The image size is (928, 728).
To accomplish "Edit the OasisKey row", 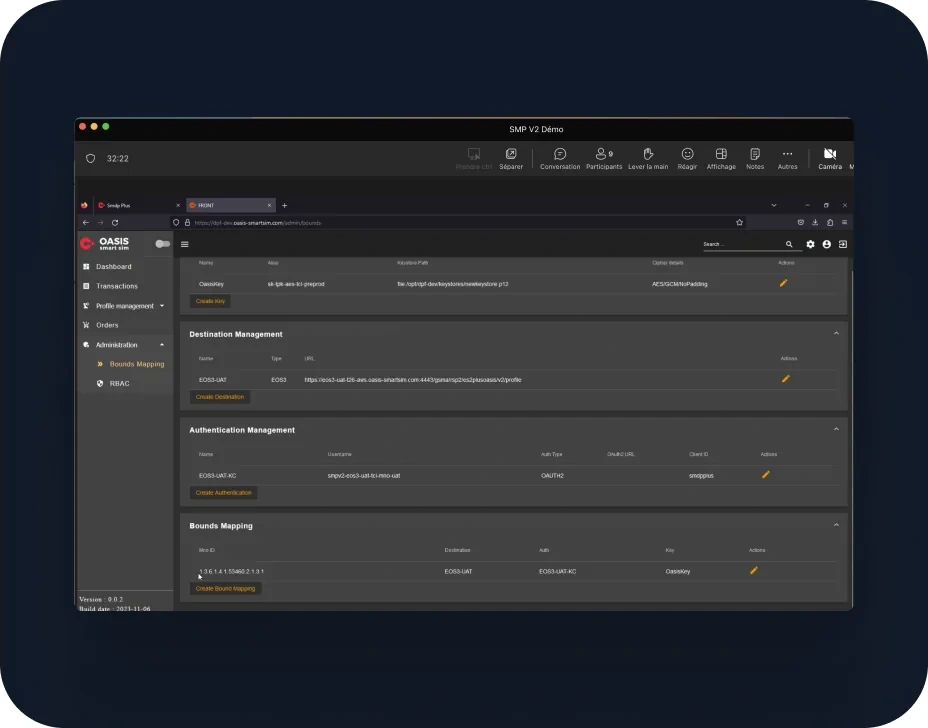I will tap(783, 284).
